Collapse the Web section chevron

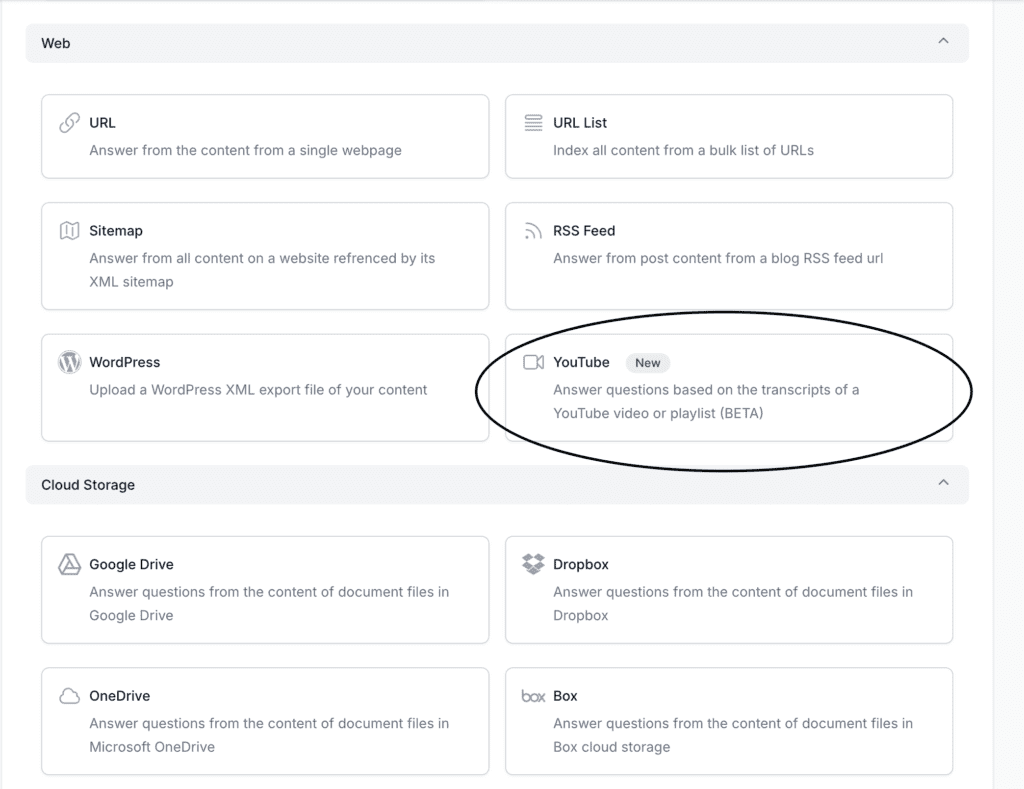point(942,42)
